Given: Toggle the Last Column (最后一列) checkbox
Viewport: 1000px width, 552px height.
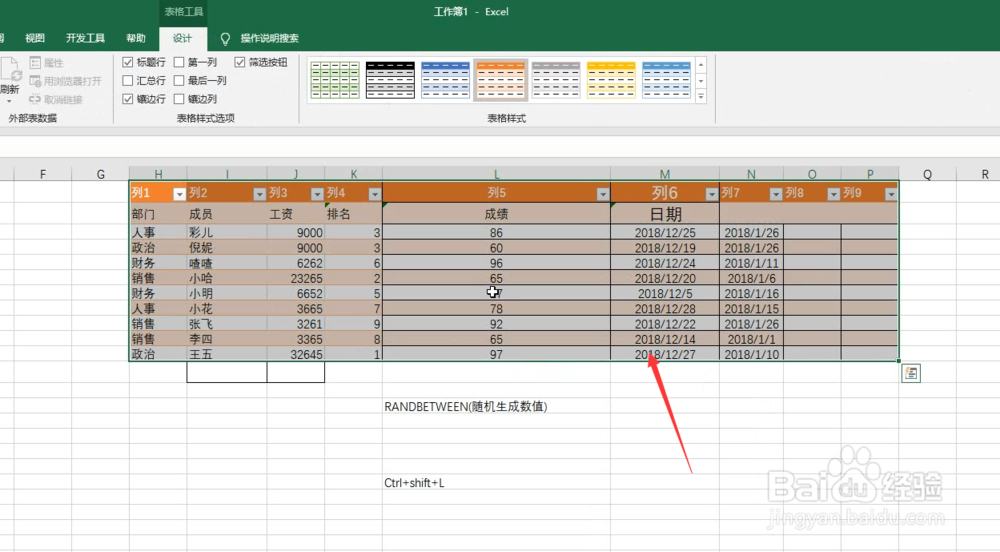Looking at the screenshot, I should [x=179, y=80].
